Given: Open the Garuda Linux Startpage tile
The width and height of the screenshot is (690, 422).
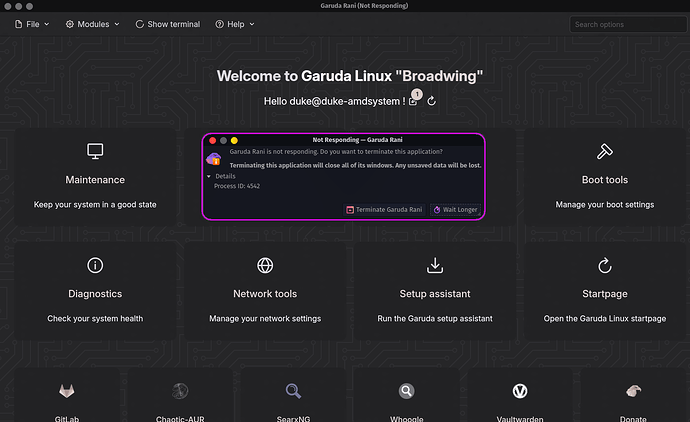Looking at the screenshot, I should click(604, 292).
